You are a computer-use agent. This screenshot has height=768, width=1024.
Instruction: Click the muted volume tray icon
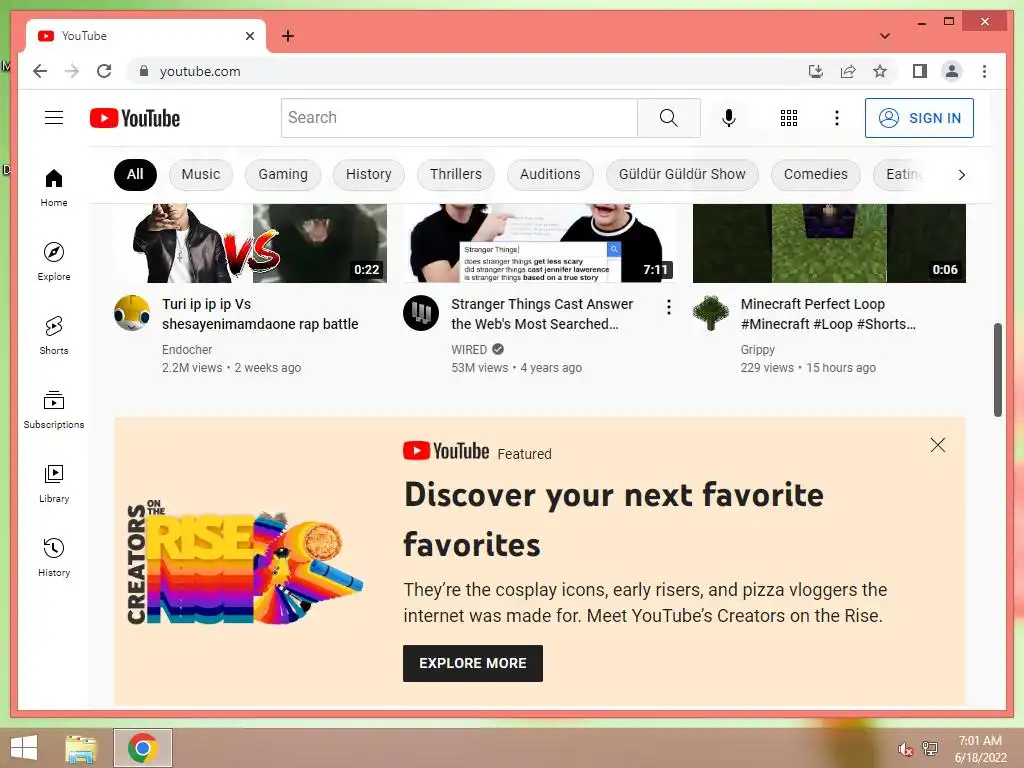click(x=905, y=749)
